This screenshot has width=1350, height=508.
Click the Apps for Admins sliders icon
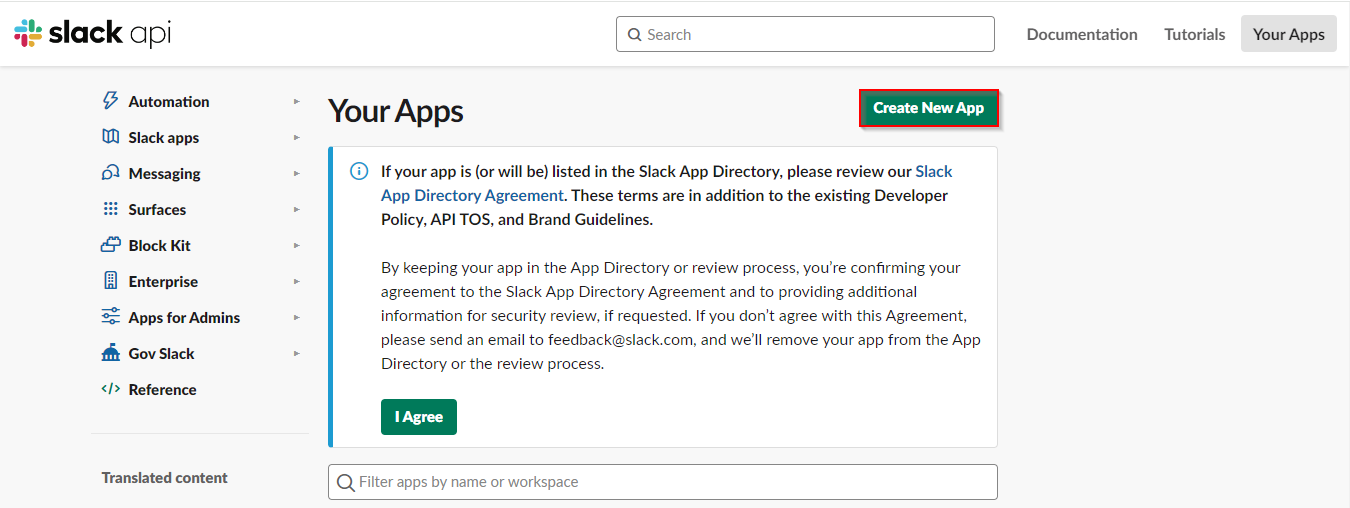111,317
